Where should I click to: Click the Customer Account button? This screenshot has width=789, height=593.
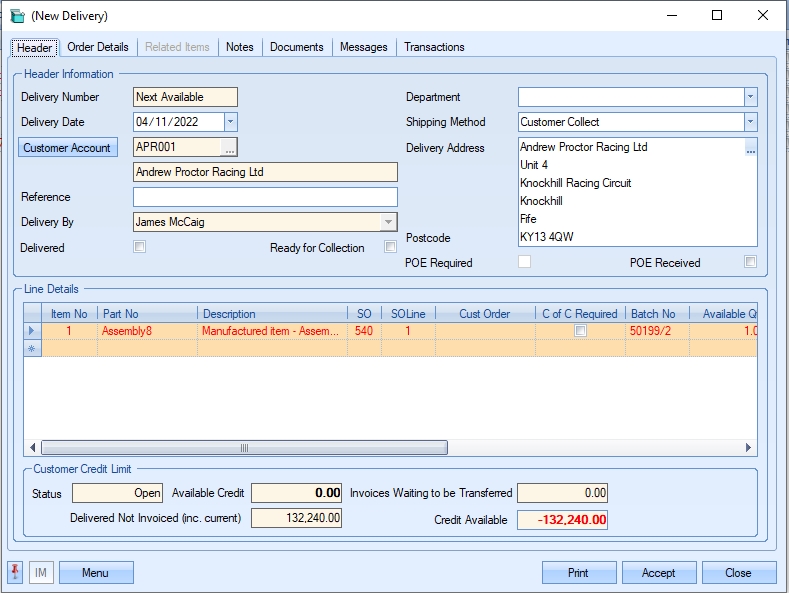(x=67, y=148)
